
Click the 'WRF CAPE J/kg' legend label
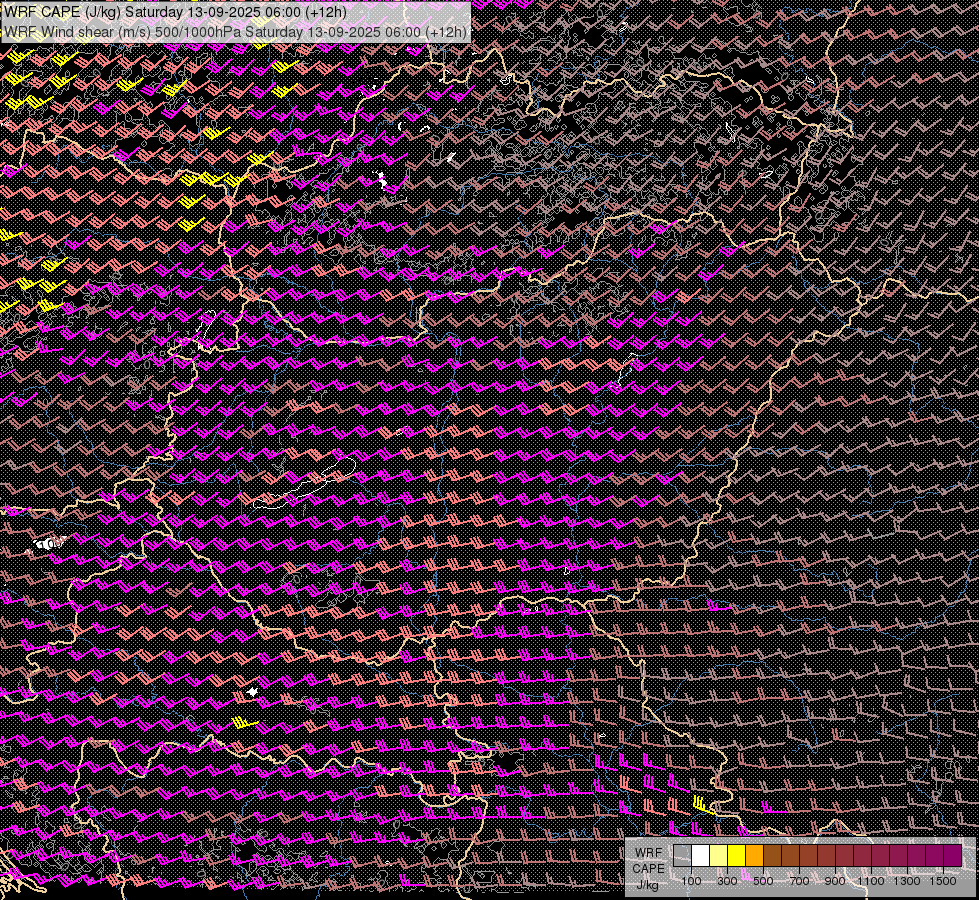tap(647, 868)
